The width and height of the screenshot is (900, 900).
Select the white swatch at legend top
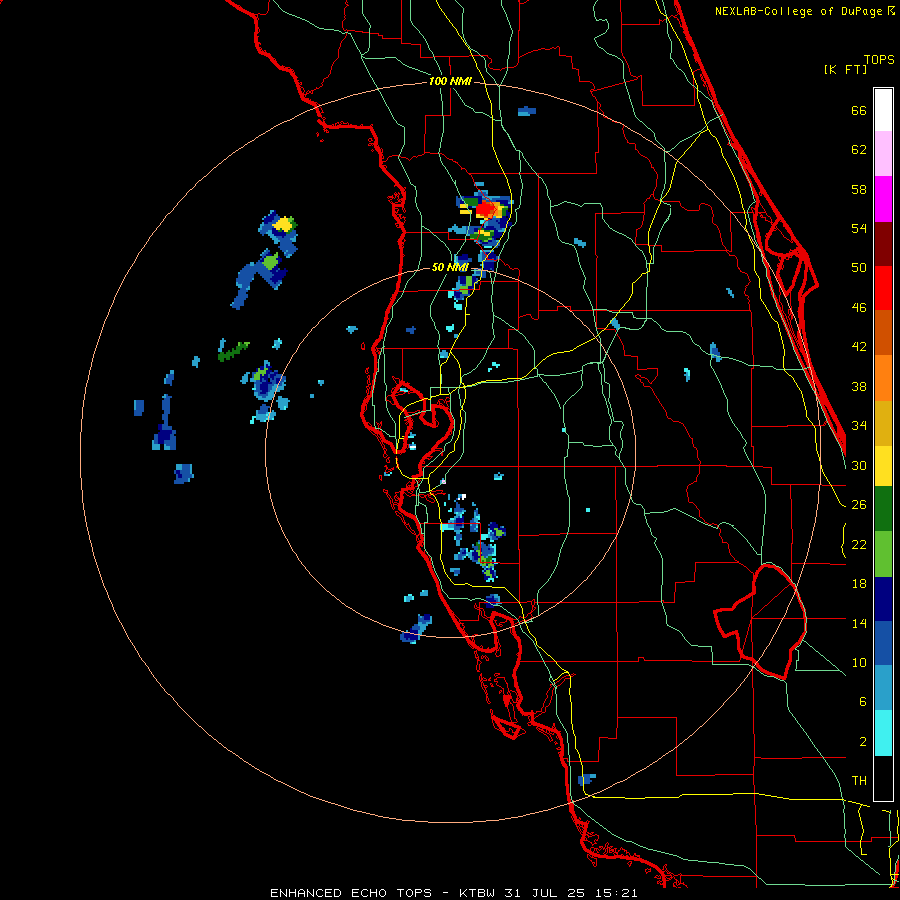[x=883, y=110]
